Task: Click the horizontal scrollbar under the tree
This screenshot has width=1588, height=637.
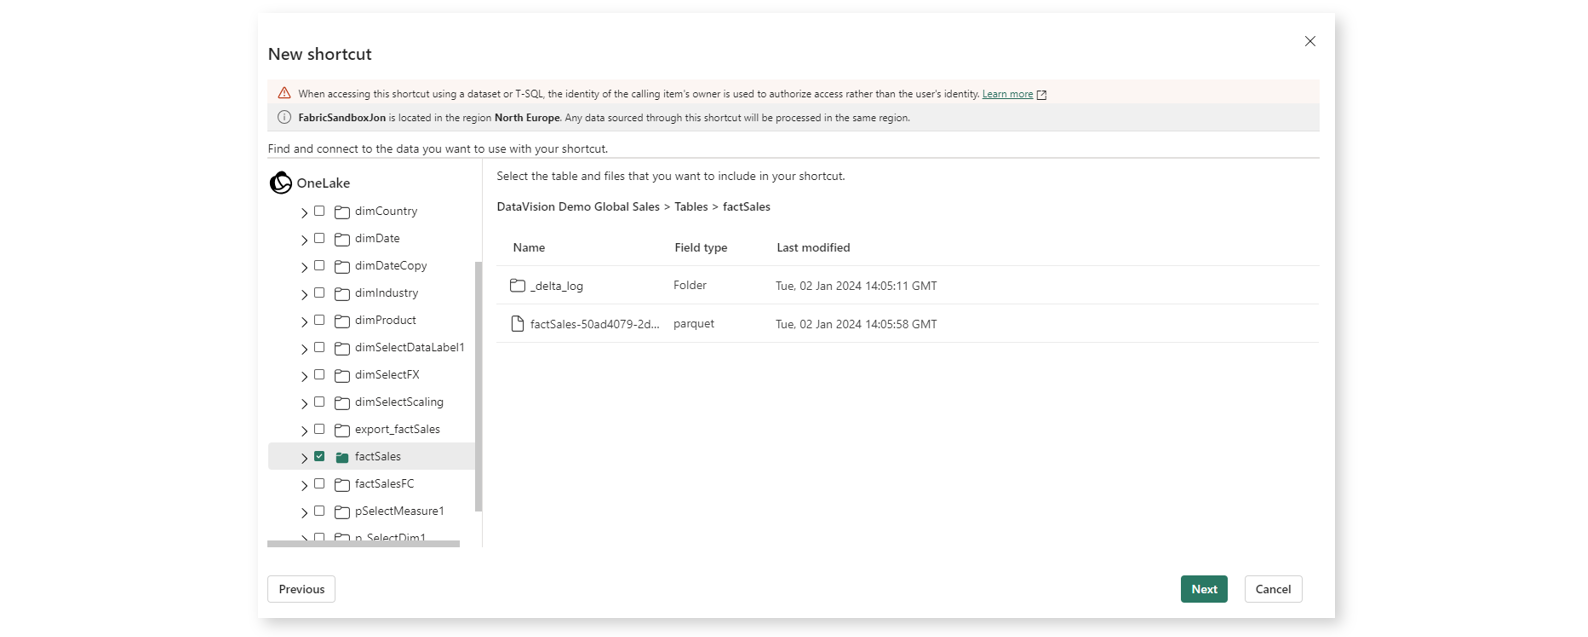Action: (364, 544)
